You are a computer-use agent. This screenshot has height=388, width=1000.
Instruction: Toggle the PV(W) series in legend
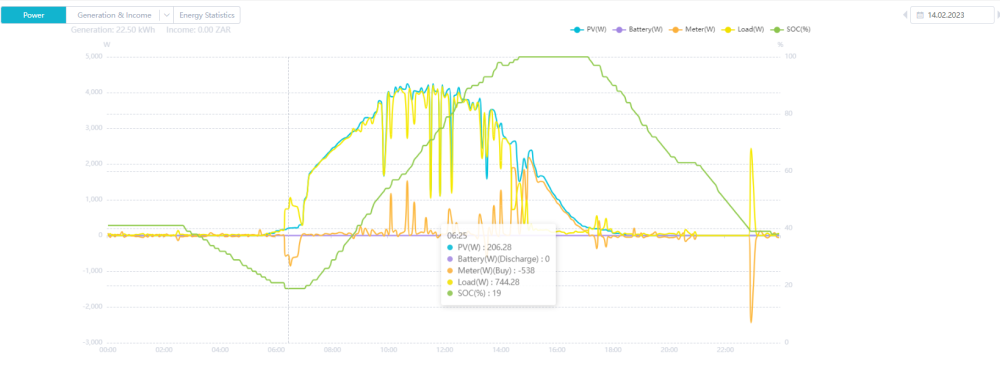pos(588,29)
